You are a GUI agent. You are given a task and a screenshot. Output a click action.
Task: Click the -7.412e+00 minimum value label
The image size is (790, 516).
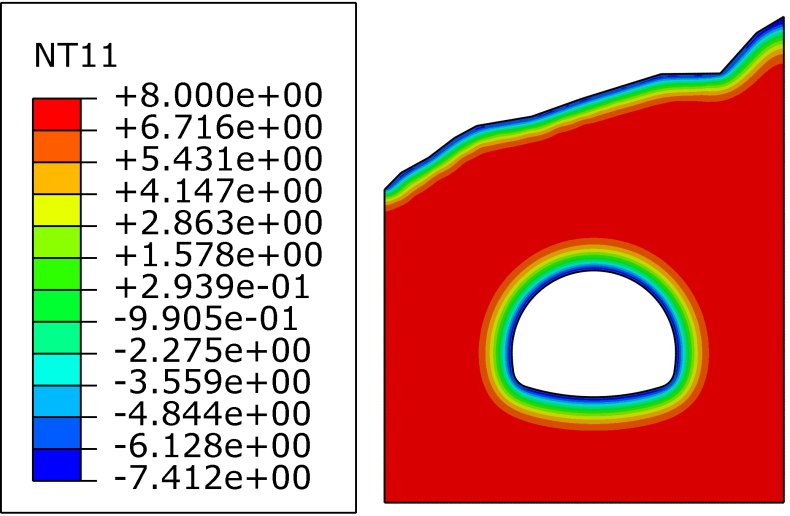point(212,477)
